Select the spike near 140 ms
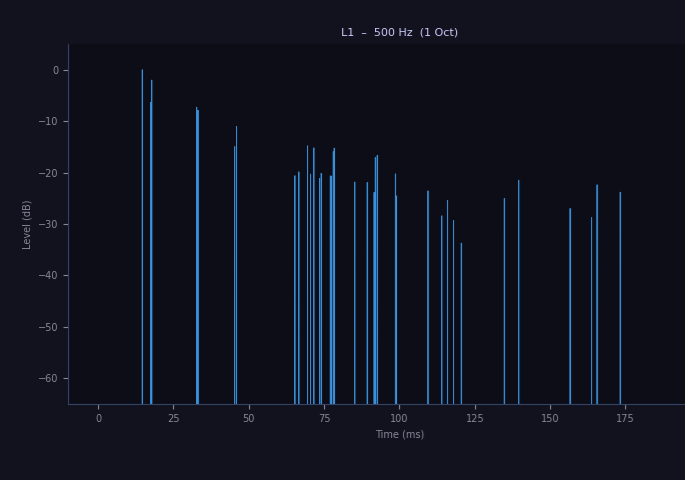This screenshot has height=480, width=685. [x=519, y=292]
